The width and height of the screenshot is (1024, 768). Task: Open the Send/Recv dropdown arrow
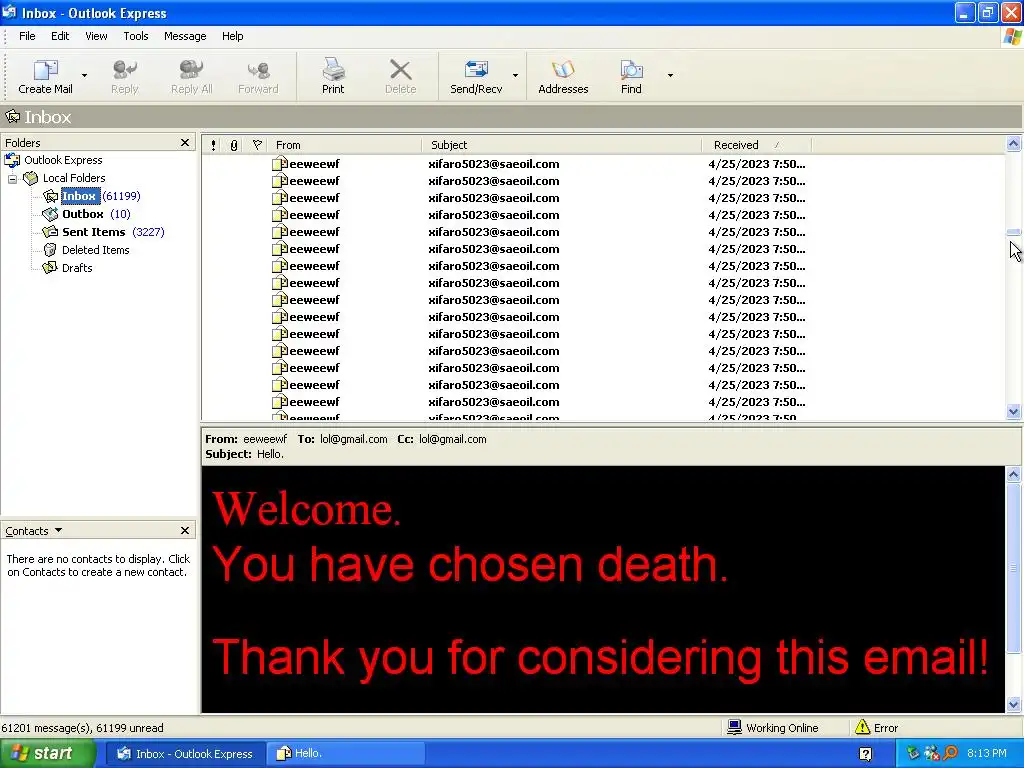pos(515,76)
